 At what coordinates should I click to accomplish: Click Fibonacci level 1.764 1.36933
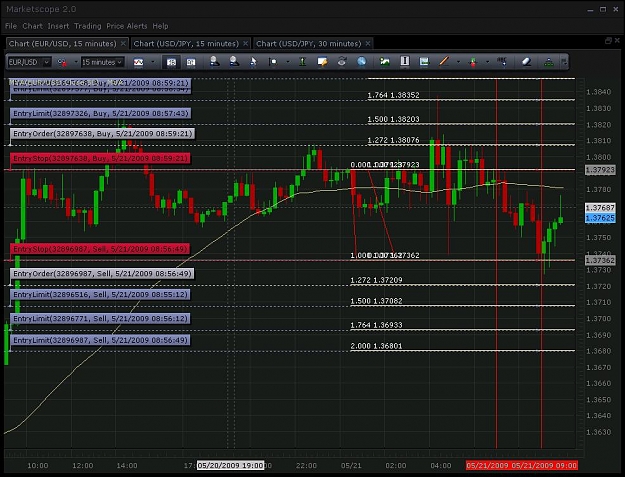[x=376, y=325]
